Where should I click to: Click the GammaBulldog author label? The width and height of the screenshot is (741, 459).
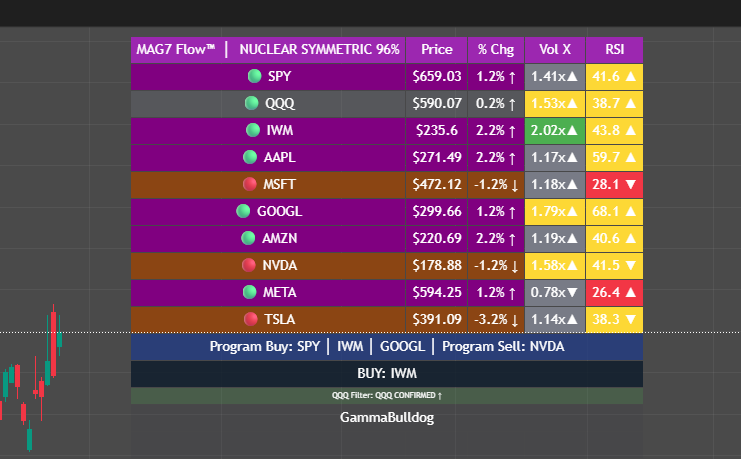pos(387,417)
